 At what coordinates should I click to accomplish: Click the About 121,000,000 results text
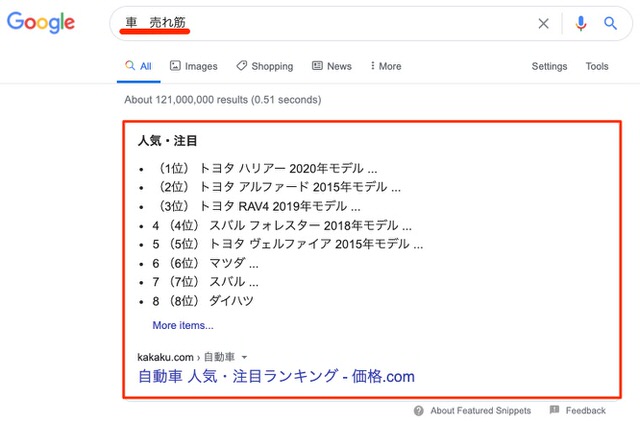(x=223, y=100)
